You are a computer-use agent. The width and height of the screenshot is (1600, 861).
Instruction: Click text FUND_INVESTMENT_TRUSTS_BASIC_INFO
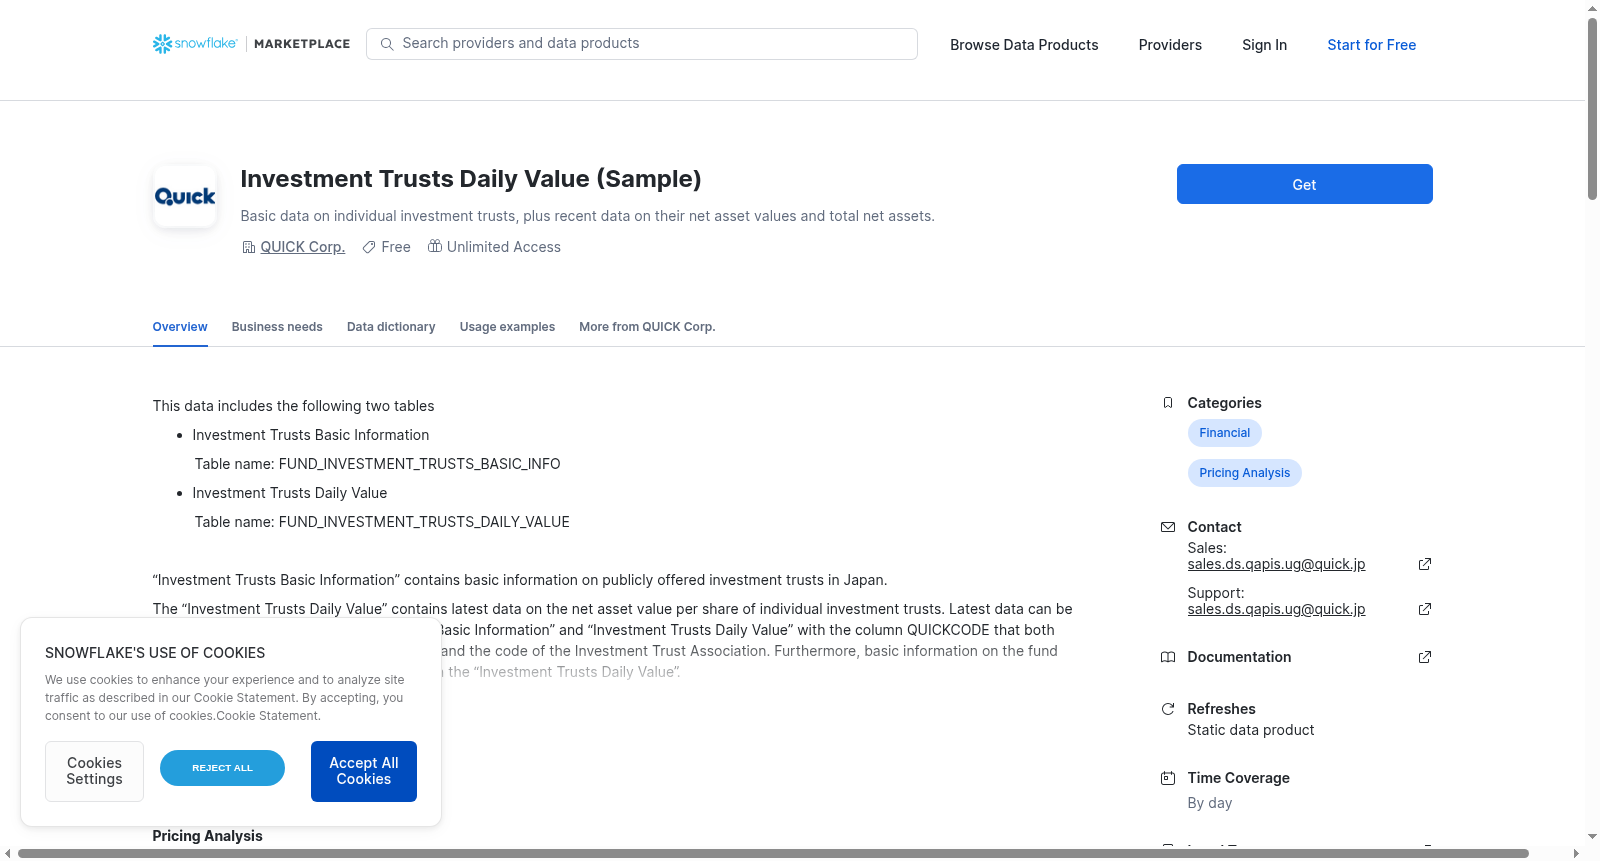click(419, 464)
